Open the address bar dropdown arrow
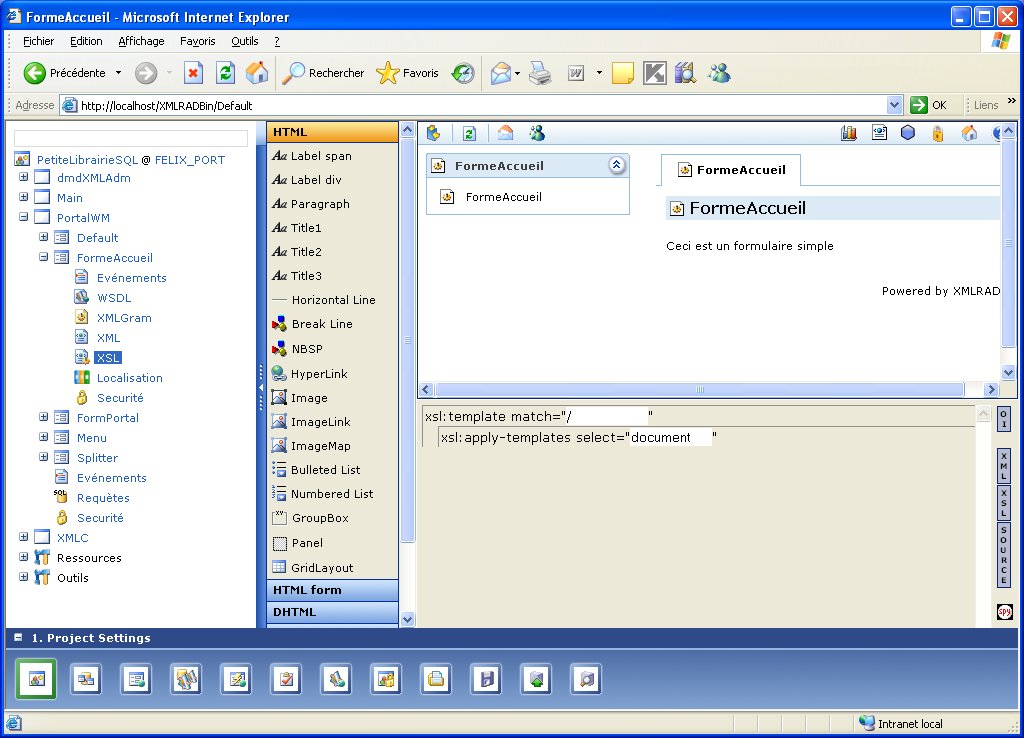 pyautogui.click(x=895, y=105)
